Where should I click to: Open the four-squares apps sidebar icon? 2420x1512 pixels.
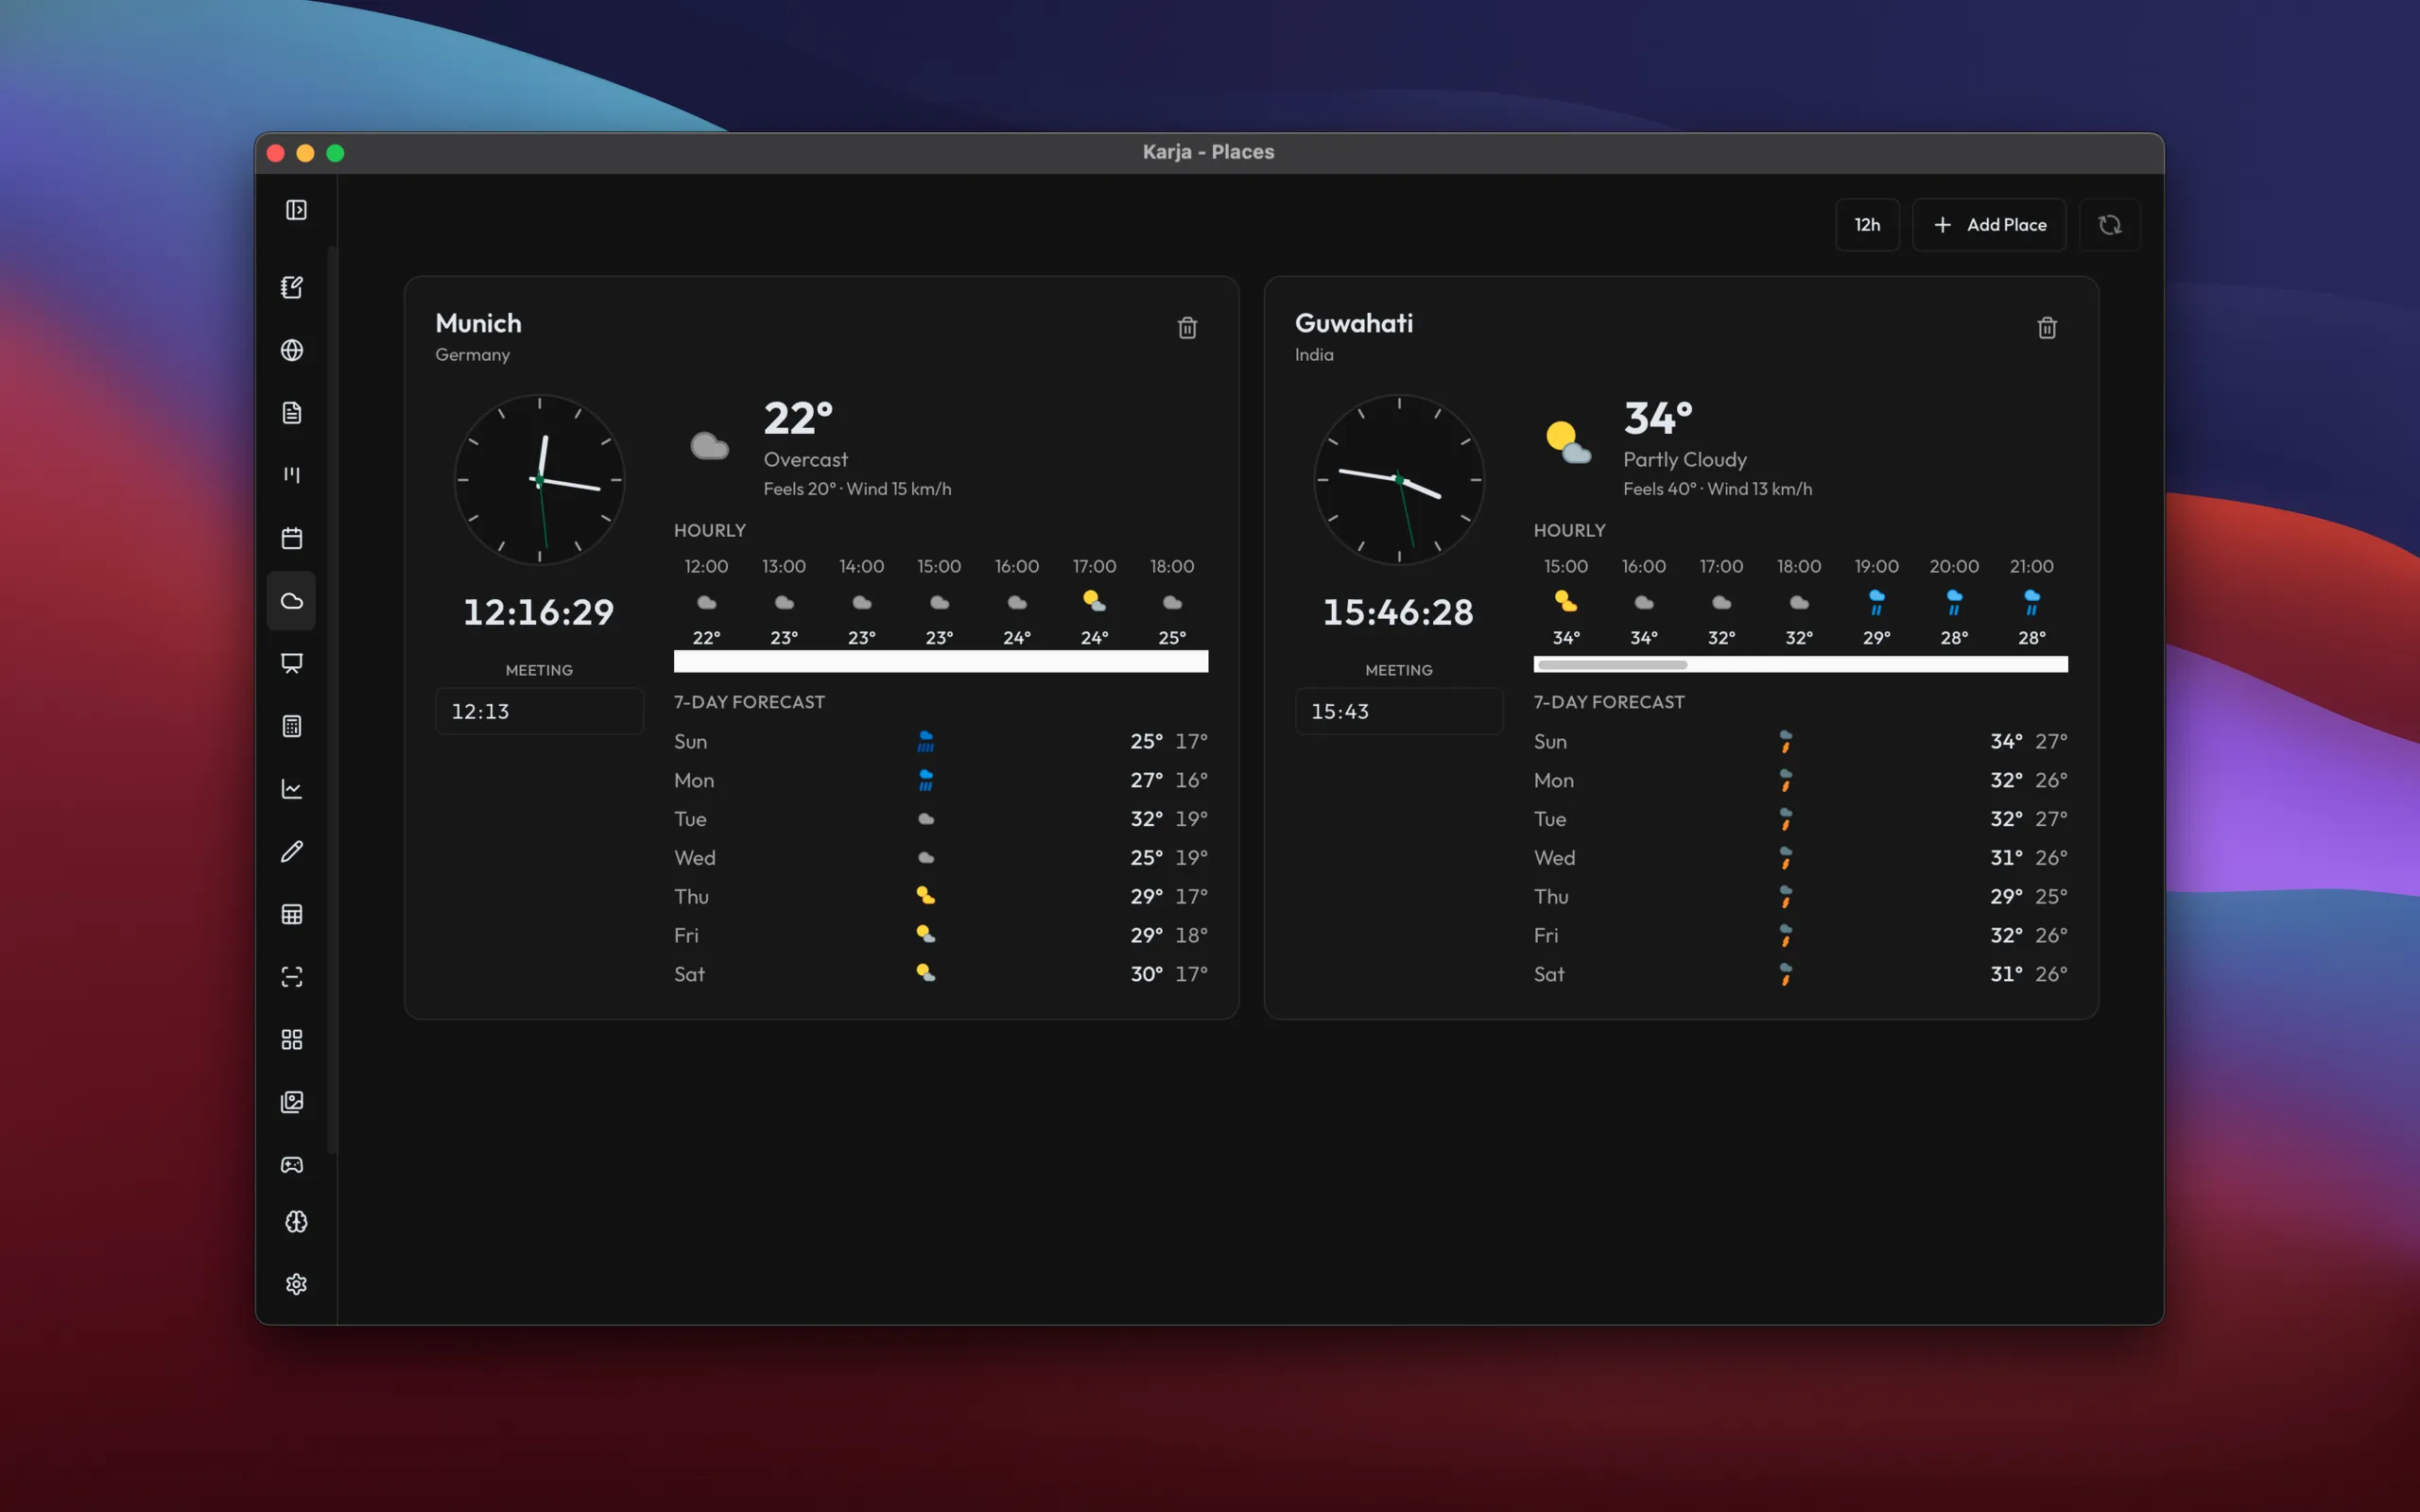(292, 1040)
